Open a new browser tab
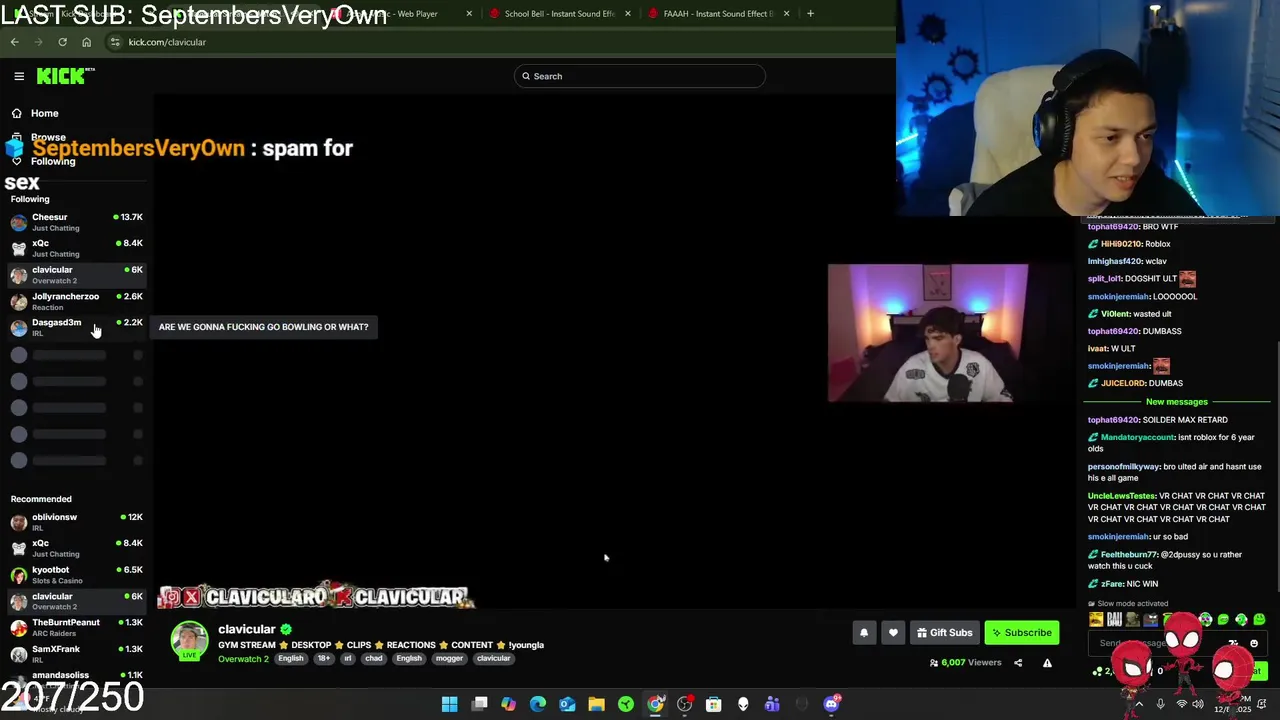Image resolution: width=1280 pixels, height=720 pixels. (x=810, y=14)
